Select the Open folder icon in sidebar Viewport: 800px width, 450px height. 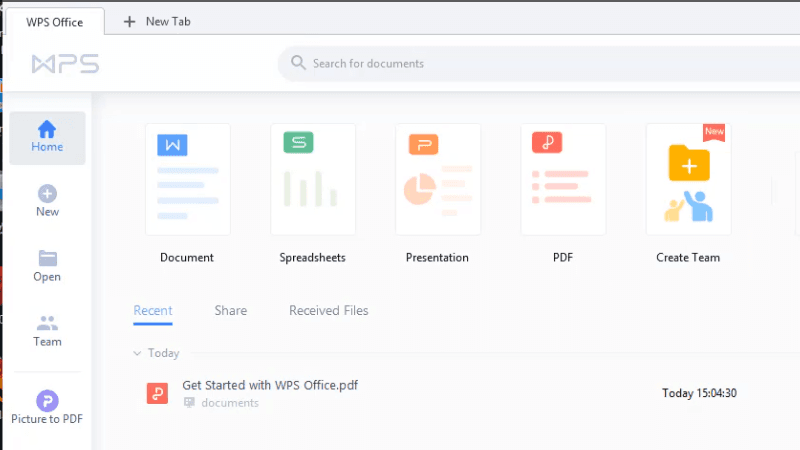click(x=47, y=259)
